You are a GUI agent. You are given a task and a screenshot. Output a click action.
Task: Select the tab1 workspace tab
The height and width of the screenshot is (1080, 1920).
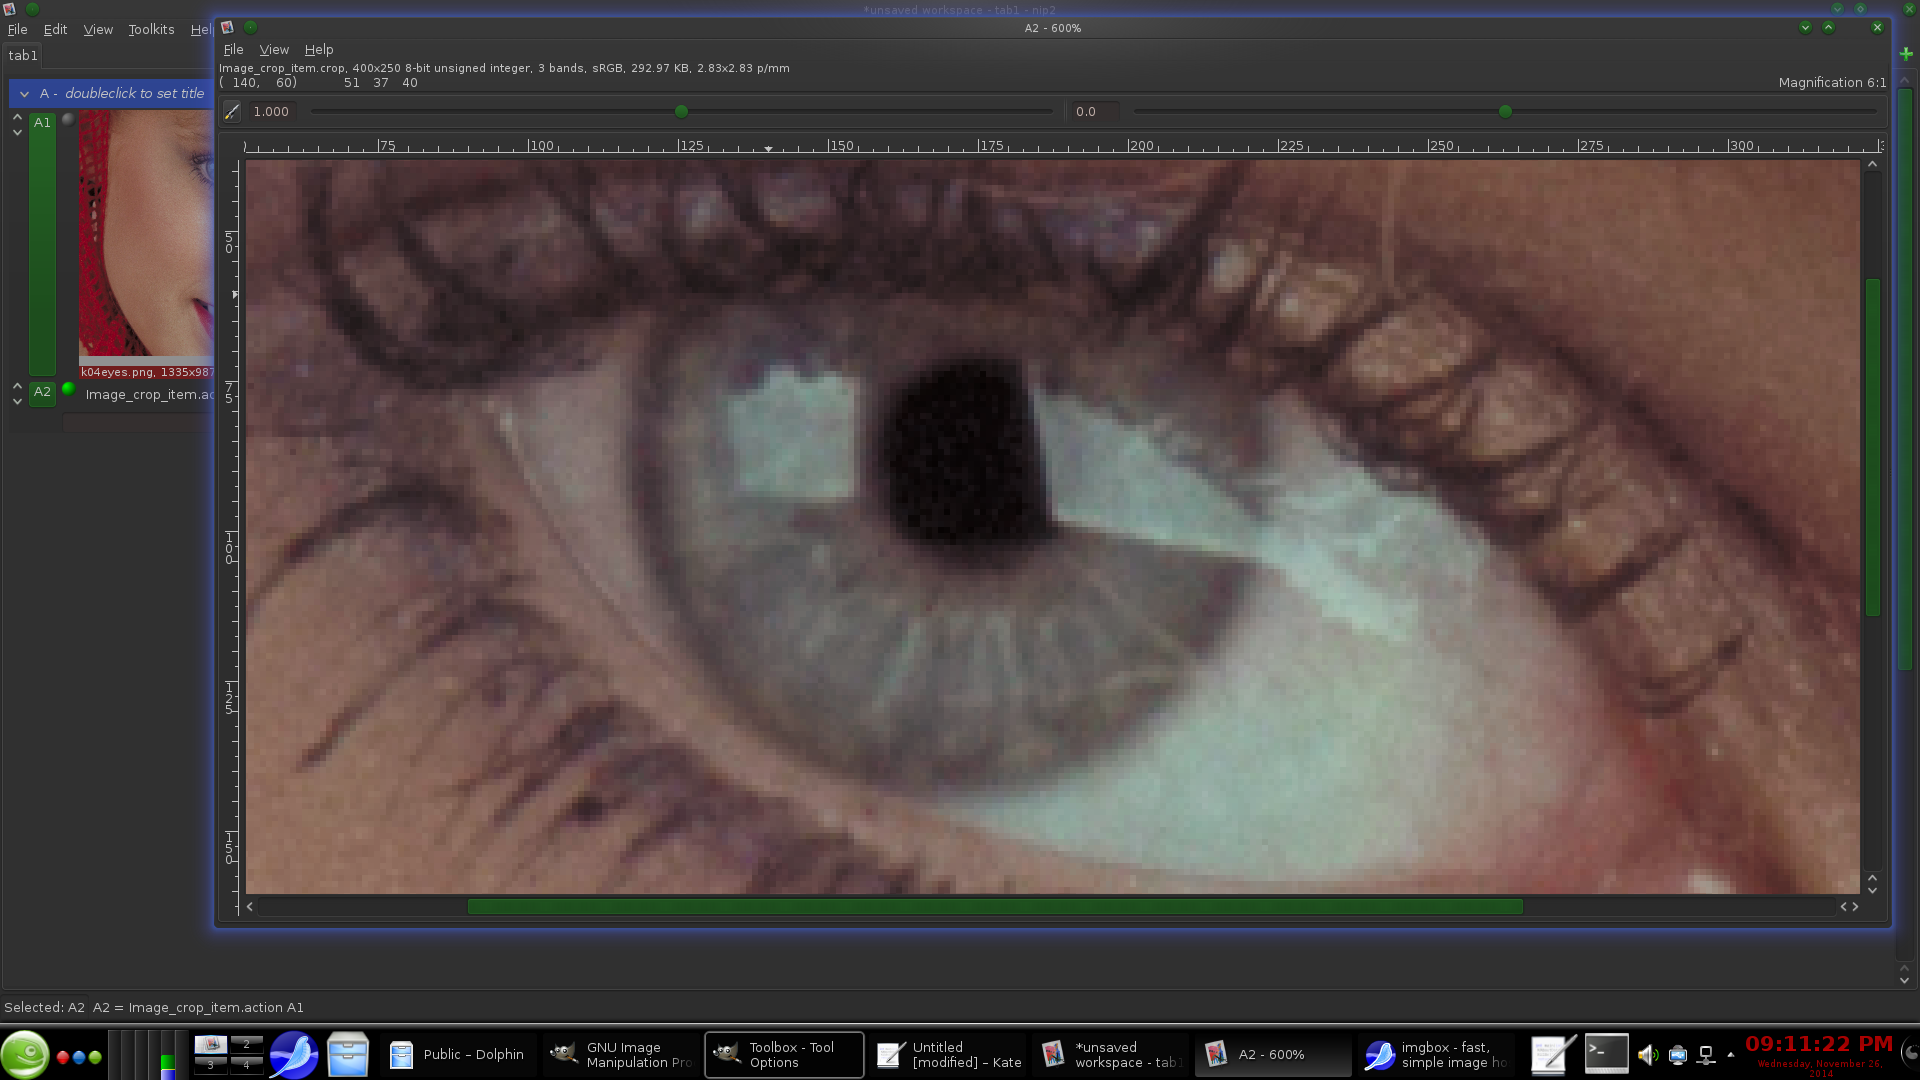pyautogui.click(x=22, y=56)
